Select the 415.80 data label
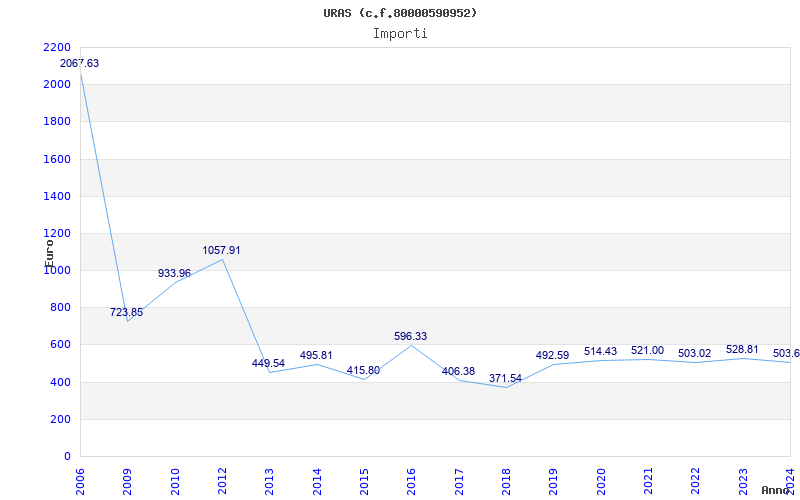The image size is (800, 500). pyautogui.click(x=363, y=370)
